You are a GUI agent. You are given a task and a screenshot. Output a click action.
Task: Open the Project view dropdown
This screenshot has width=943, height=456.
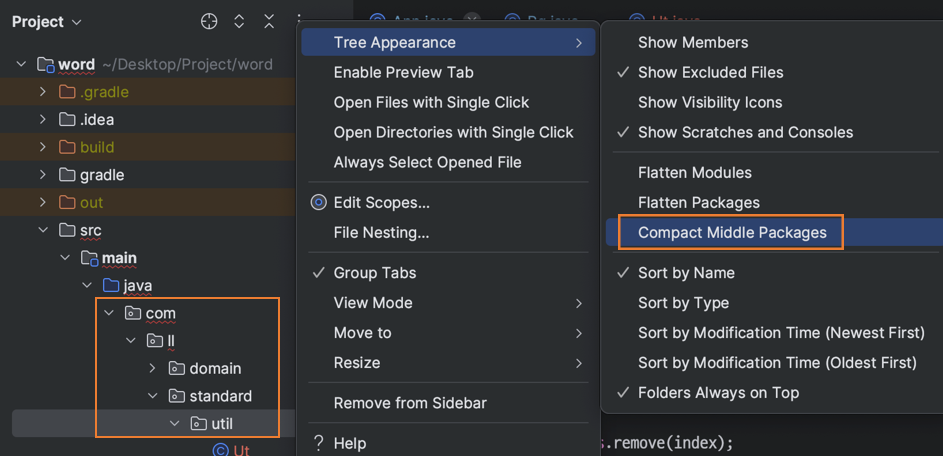(47, 21)
